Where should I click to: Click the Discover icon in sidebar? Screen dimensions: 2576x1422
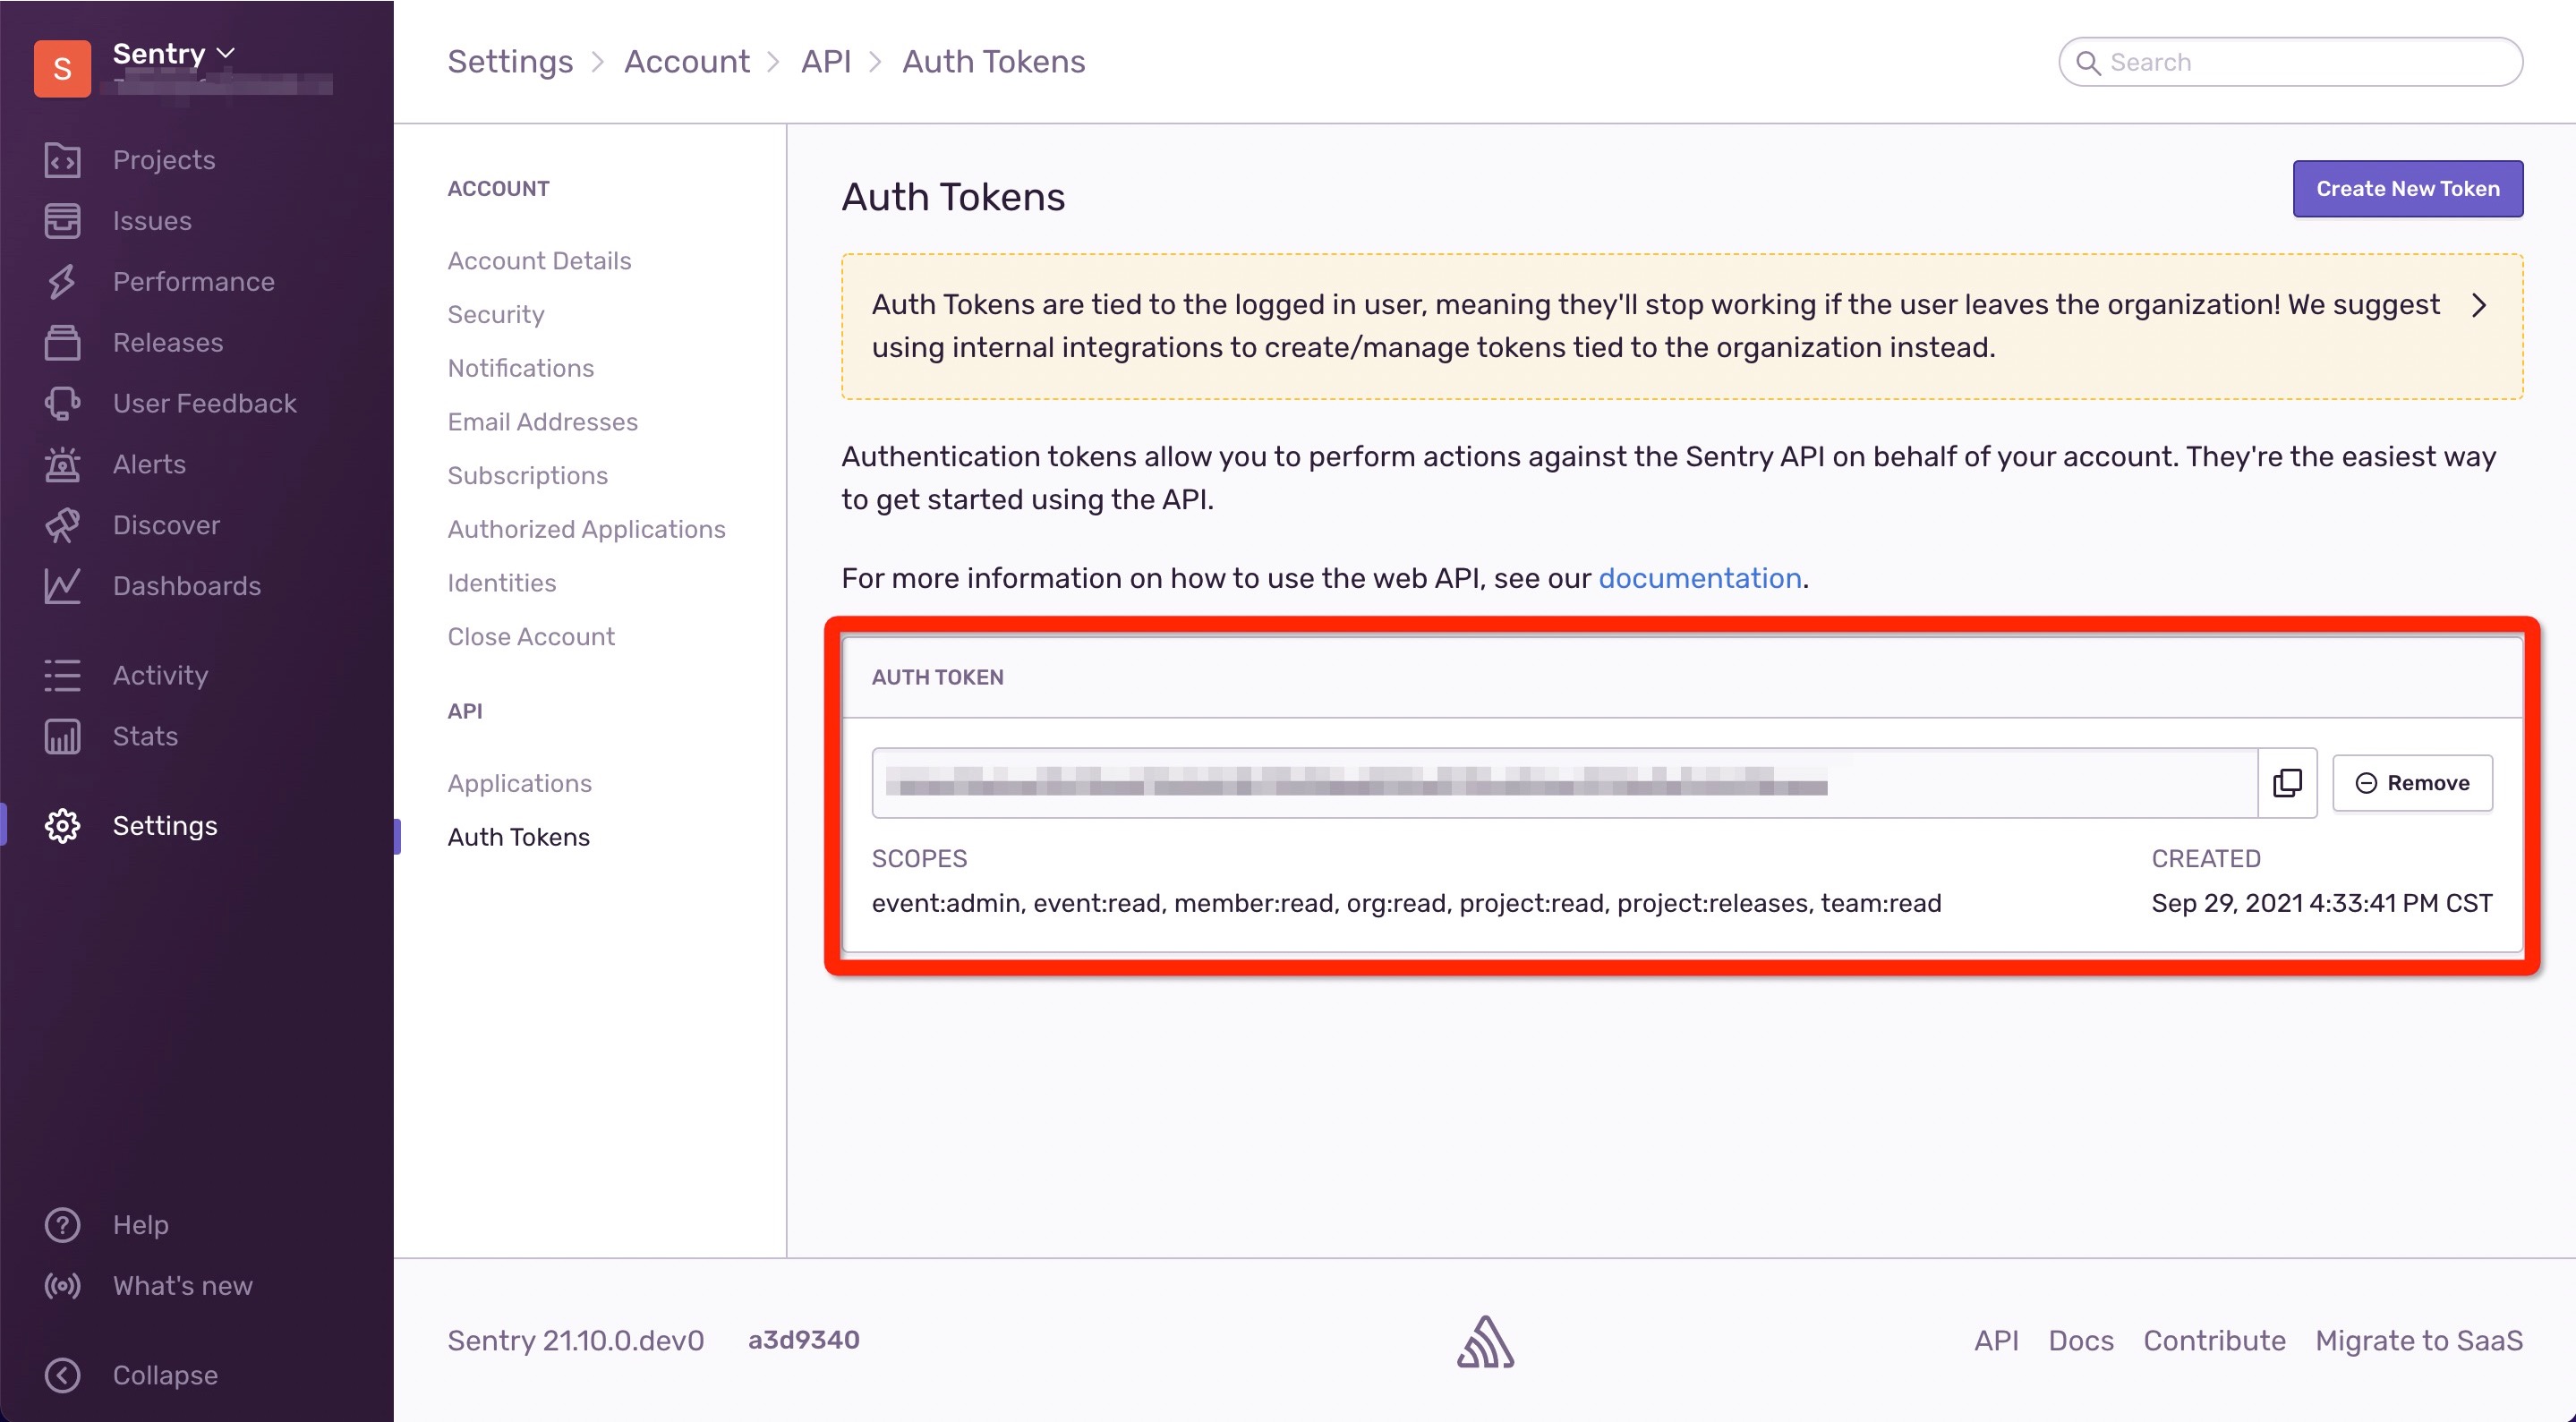(x=61, y=525)
